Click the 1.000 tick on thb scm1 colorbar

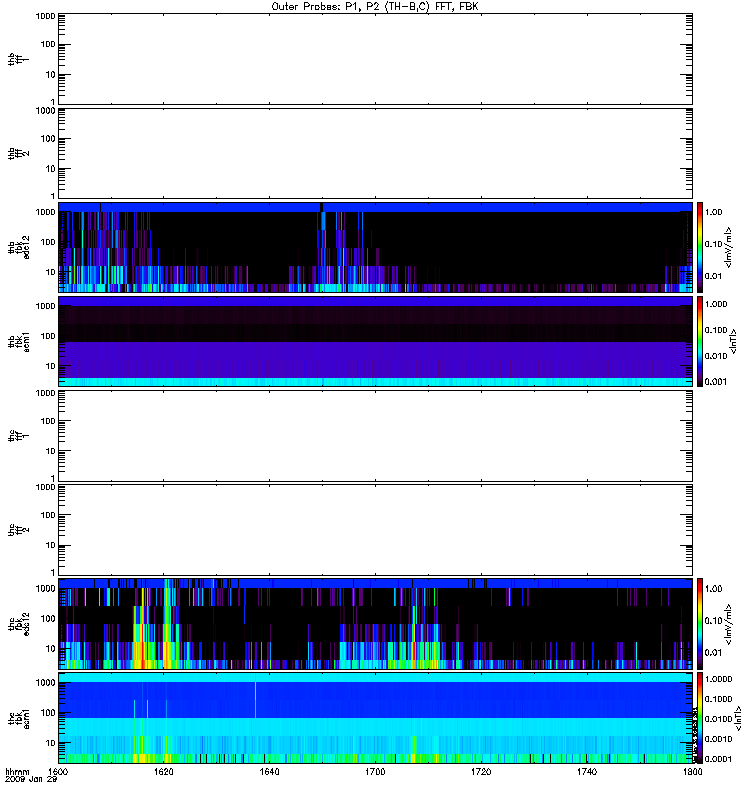pos(716,304)
